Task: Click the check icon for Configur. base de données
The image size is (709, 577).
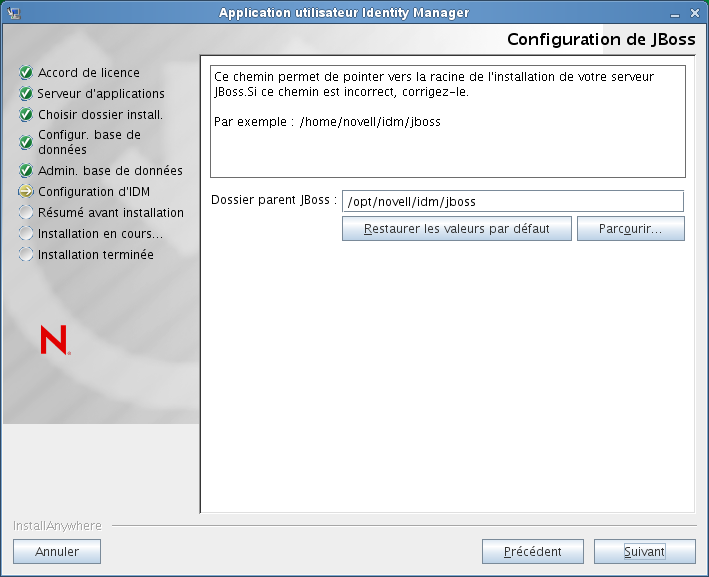Action: click(26, 142)
